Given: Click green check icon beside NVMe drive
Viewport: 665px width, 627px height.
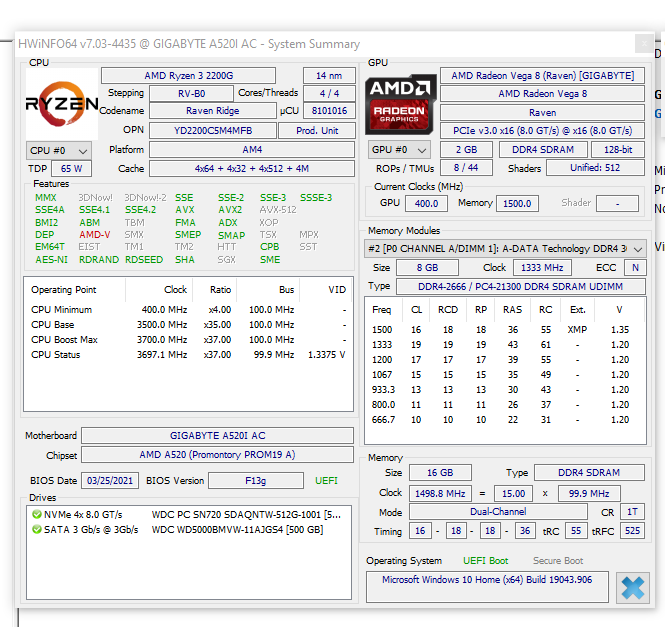Looking at the screenshot, I should [37, 515].
